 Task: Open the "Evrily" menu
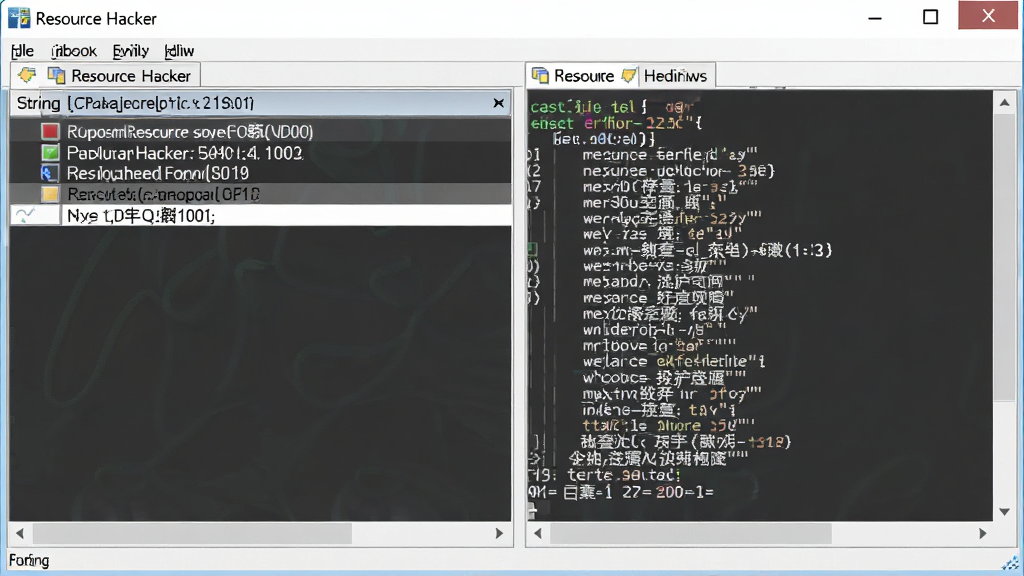(x=131, y=51)
